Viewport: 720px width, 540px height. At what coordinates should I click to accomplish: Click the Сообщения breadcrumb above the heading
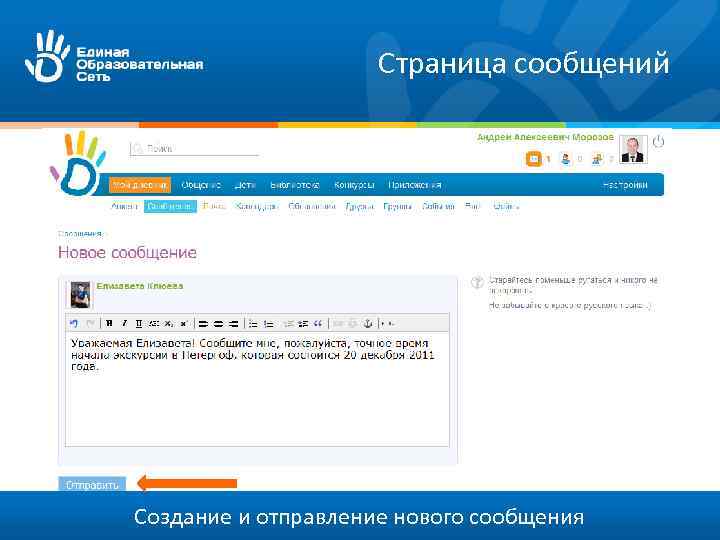coord(80,234)
